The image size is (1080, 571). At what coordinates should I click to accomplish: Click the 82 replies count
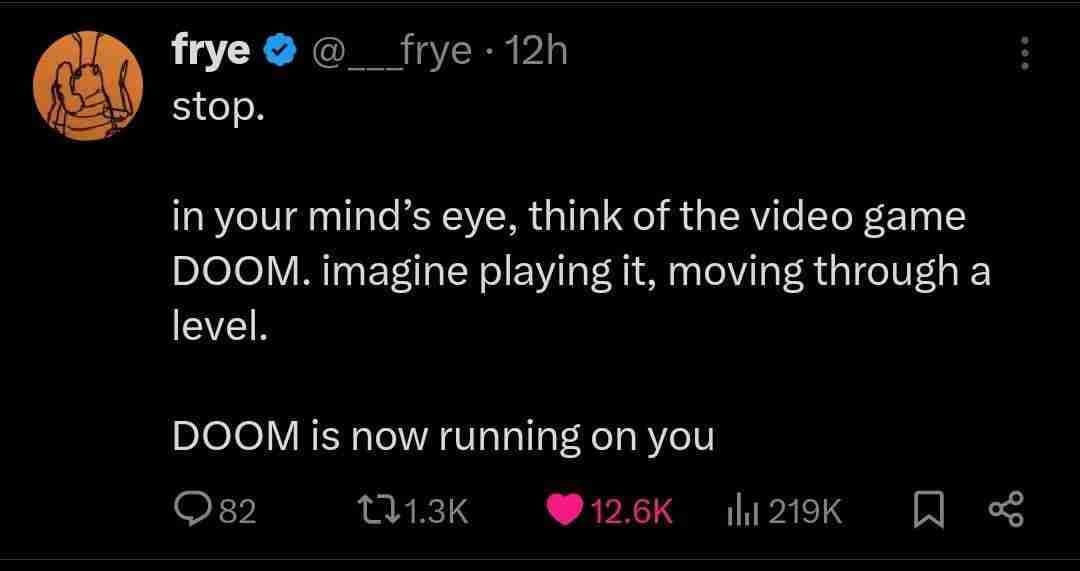click(237, 512)
